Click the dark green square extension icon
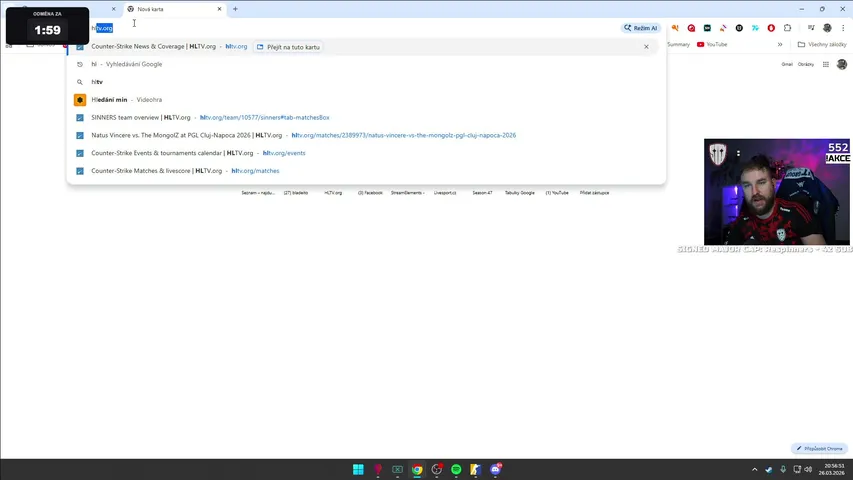The image size is (853, 480). click(707, 28)
